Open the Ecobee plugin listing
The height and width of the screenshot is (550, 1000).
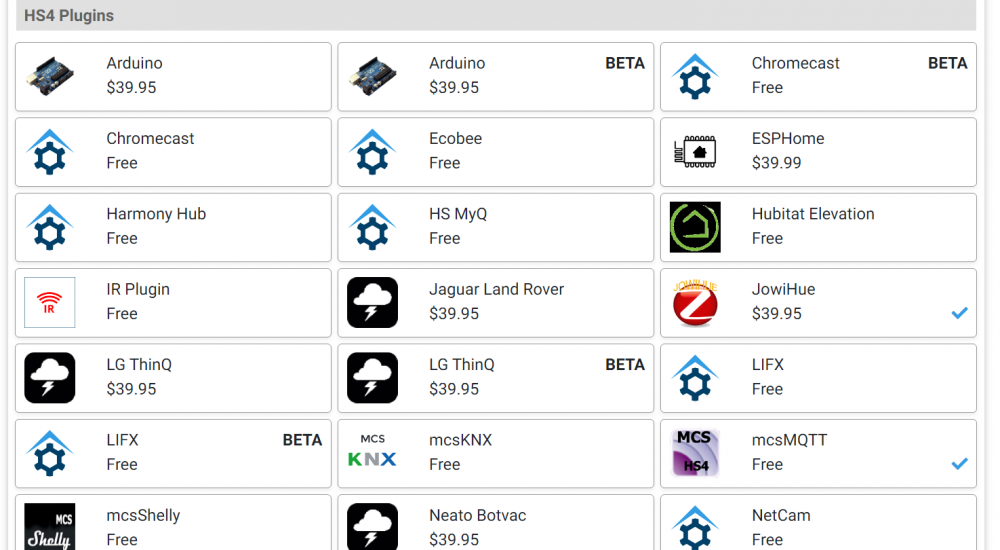495,152
